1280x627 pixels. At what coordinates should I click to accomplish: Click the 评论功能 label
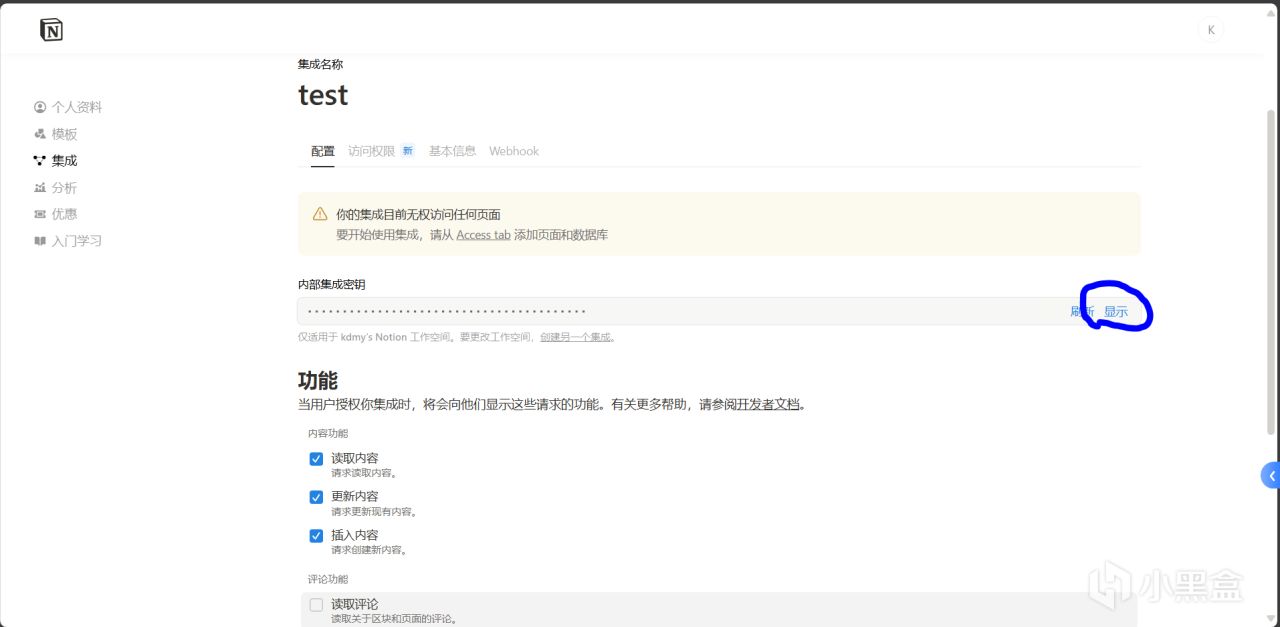(x=329, y=579)
